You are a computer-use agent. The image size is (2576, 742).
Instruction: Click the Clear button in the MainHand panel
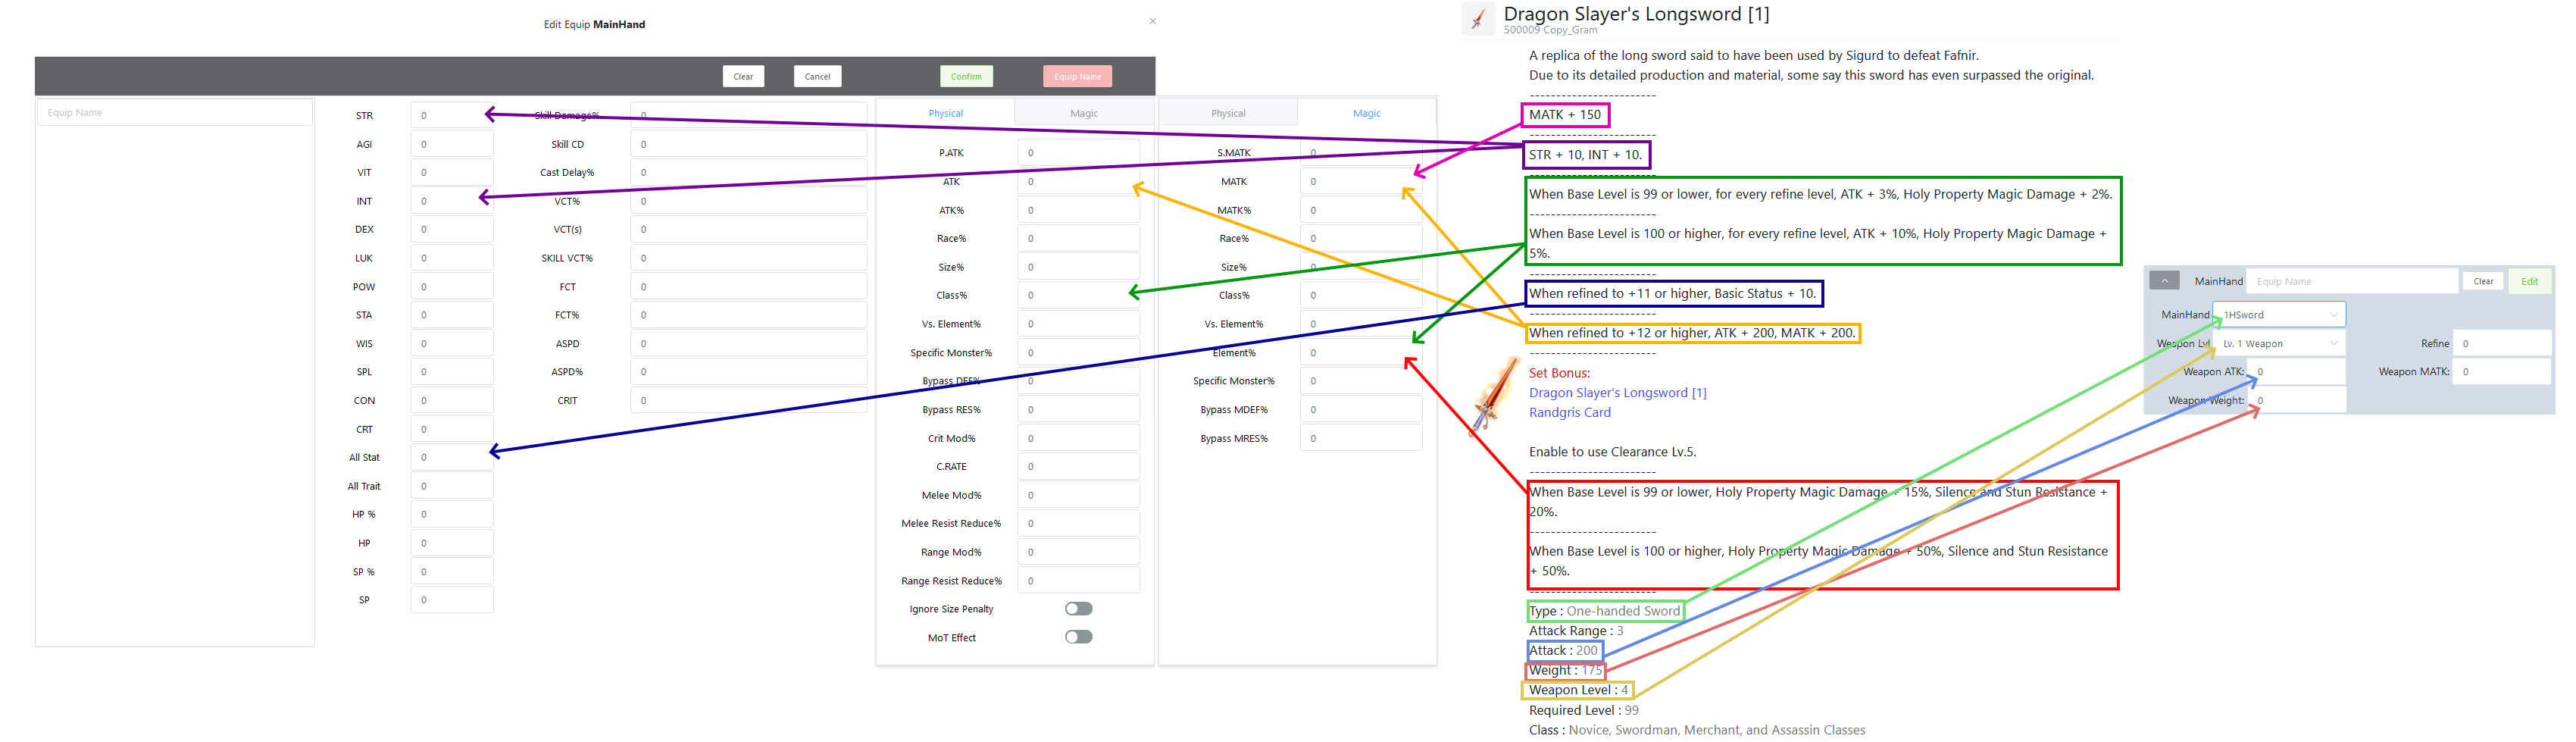[x=2483, y=281]
